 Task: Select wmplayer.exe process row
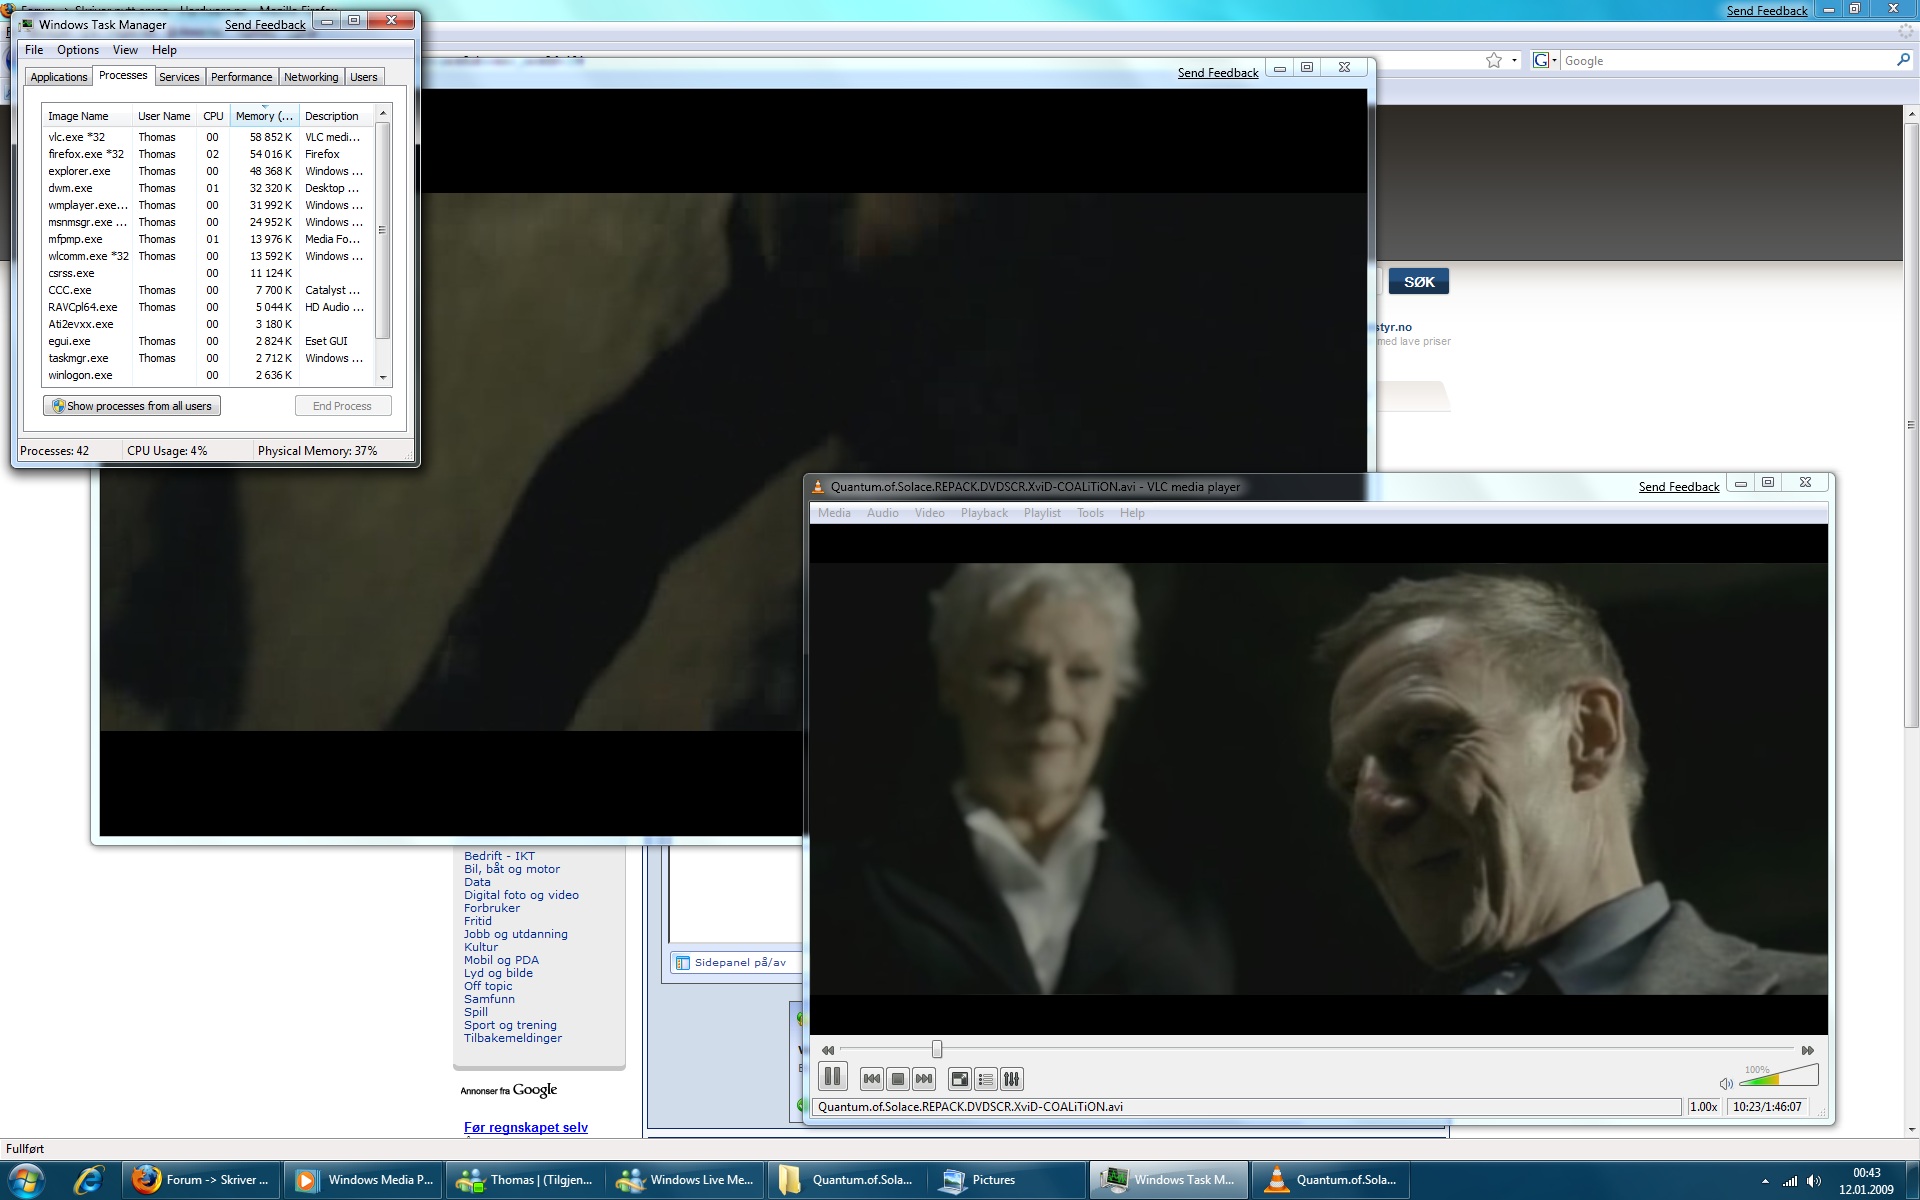[x=208, y=205]
